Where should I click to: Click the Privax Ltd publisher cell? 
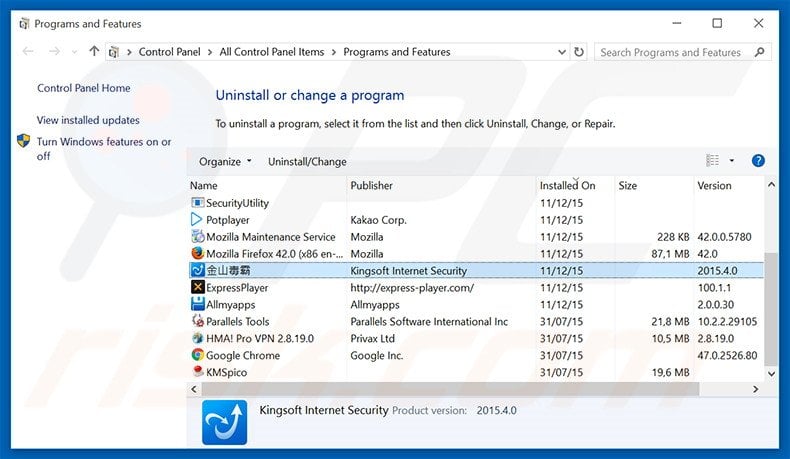(x=373, y=339)
